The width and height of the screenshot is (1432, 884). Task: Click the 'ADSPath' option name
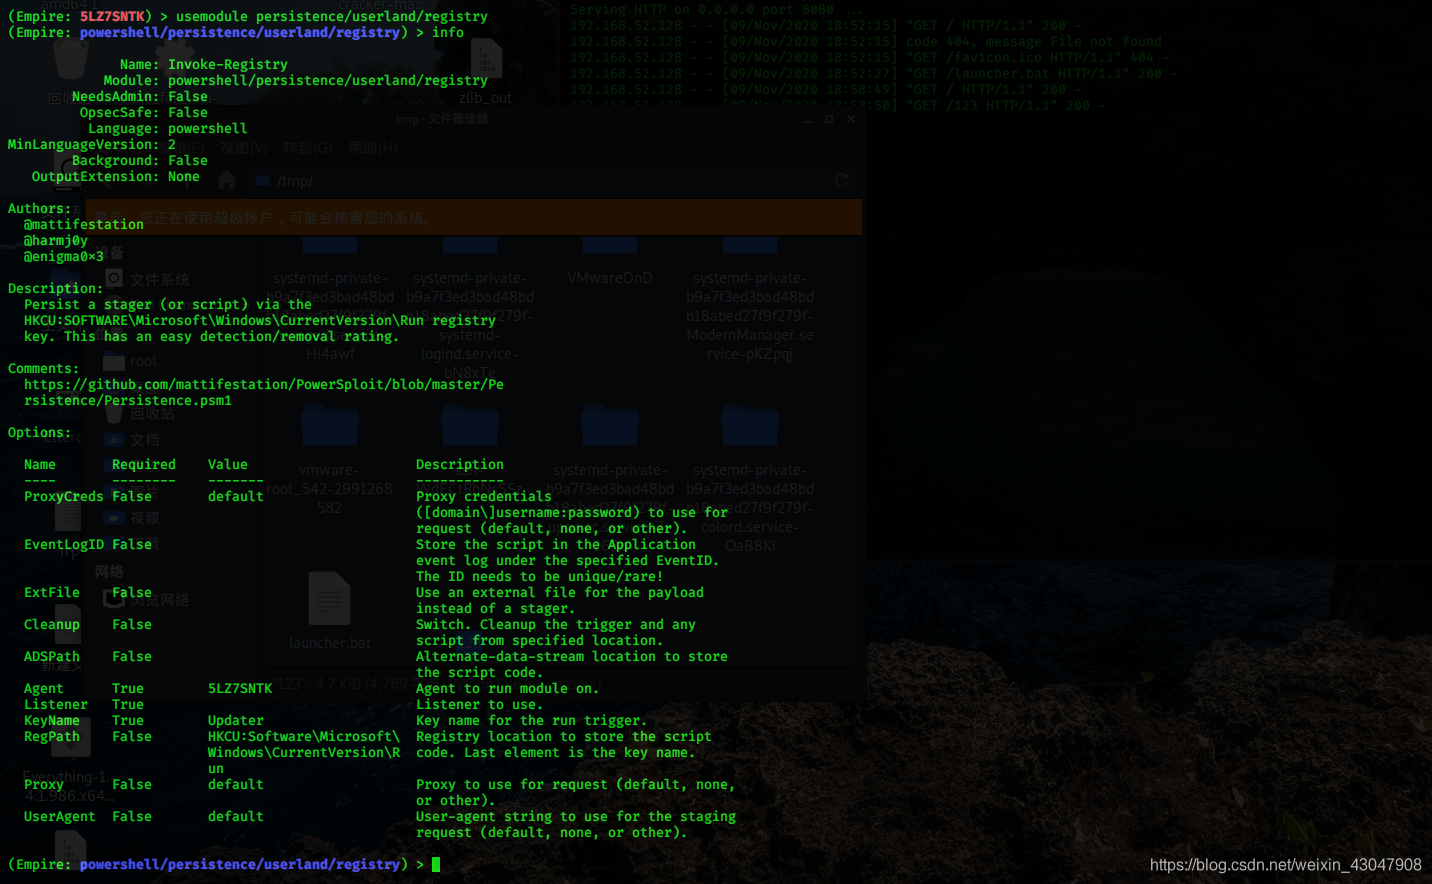[x=52, y=656]
